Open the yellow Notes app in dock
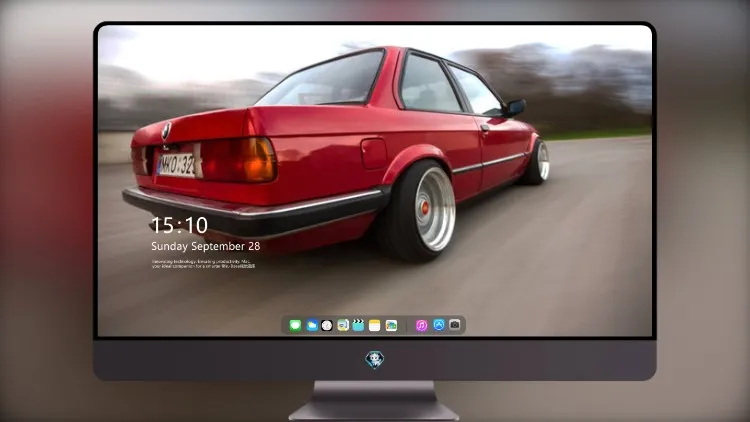 pos(375,325)
